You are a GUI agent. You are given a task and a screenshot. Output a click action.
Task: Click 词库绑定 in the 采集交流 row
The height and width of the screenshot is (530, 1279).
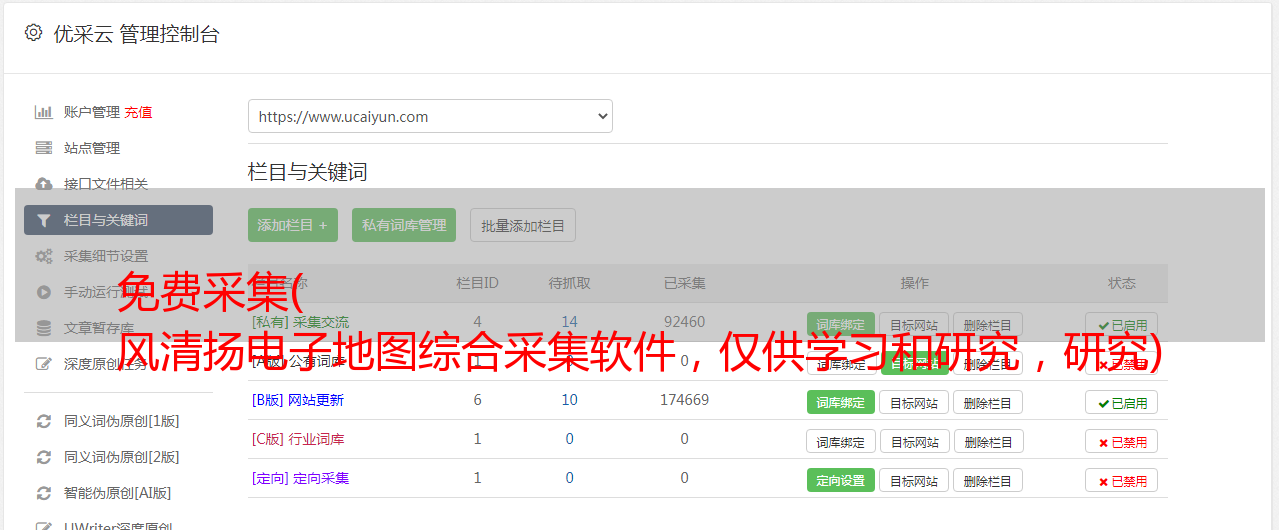(x=841, y=325)
